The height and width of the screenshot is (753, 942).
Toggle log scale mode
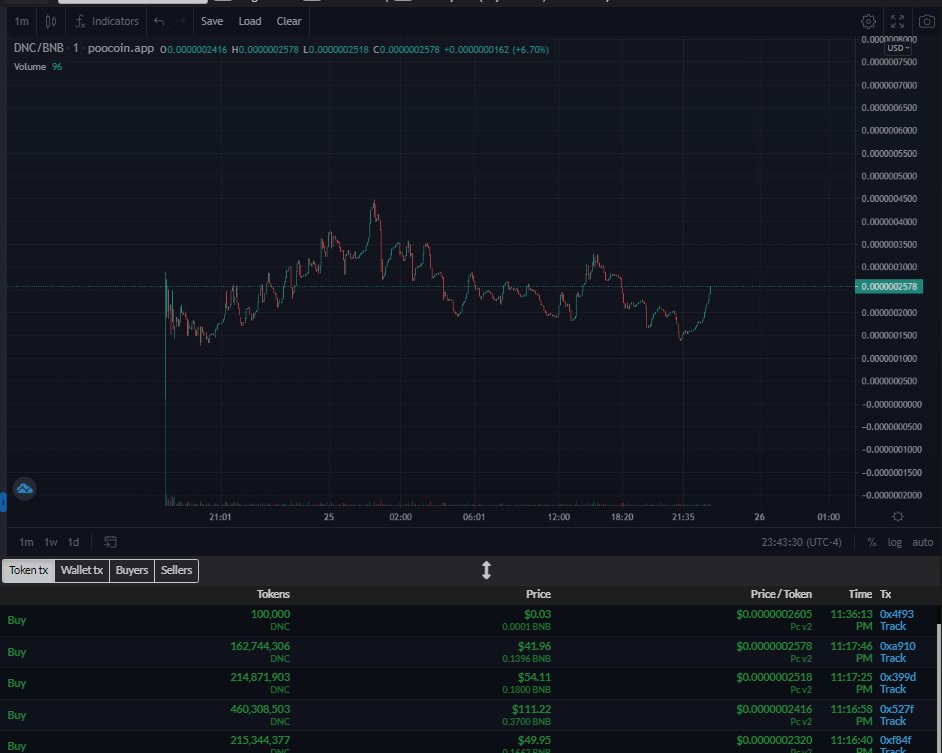(895, 542)
